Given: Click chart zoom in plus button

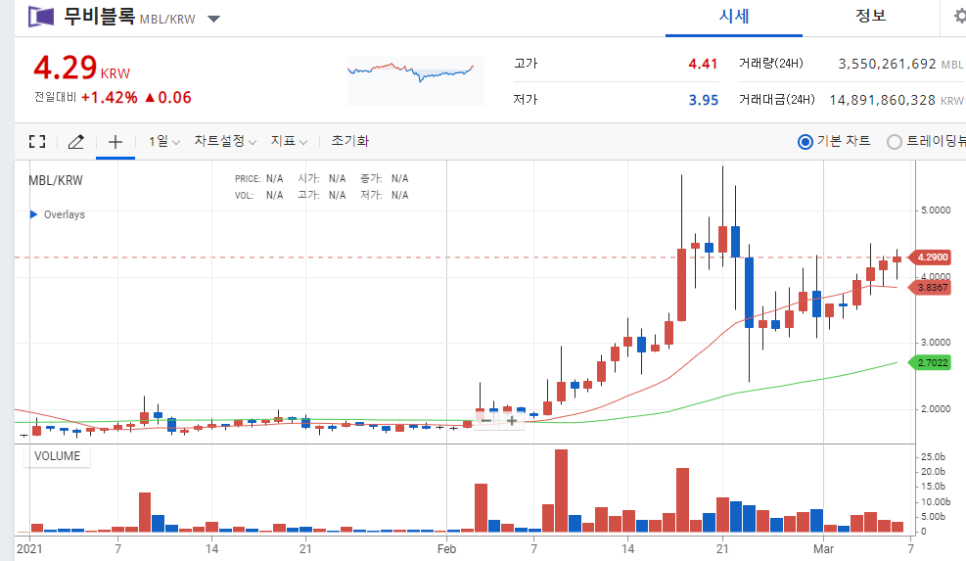Looking at the screenshot, I should pos(511,421).
